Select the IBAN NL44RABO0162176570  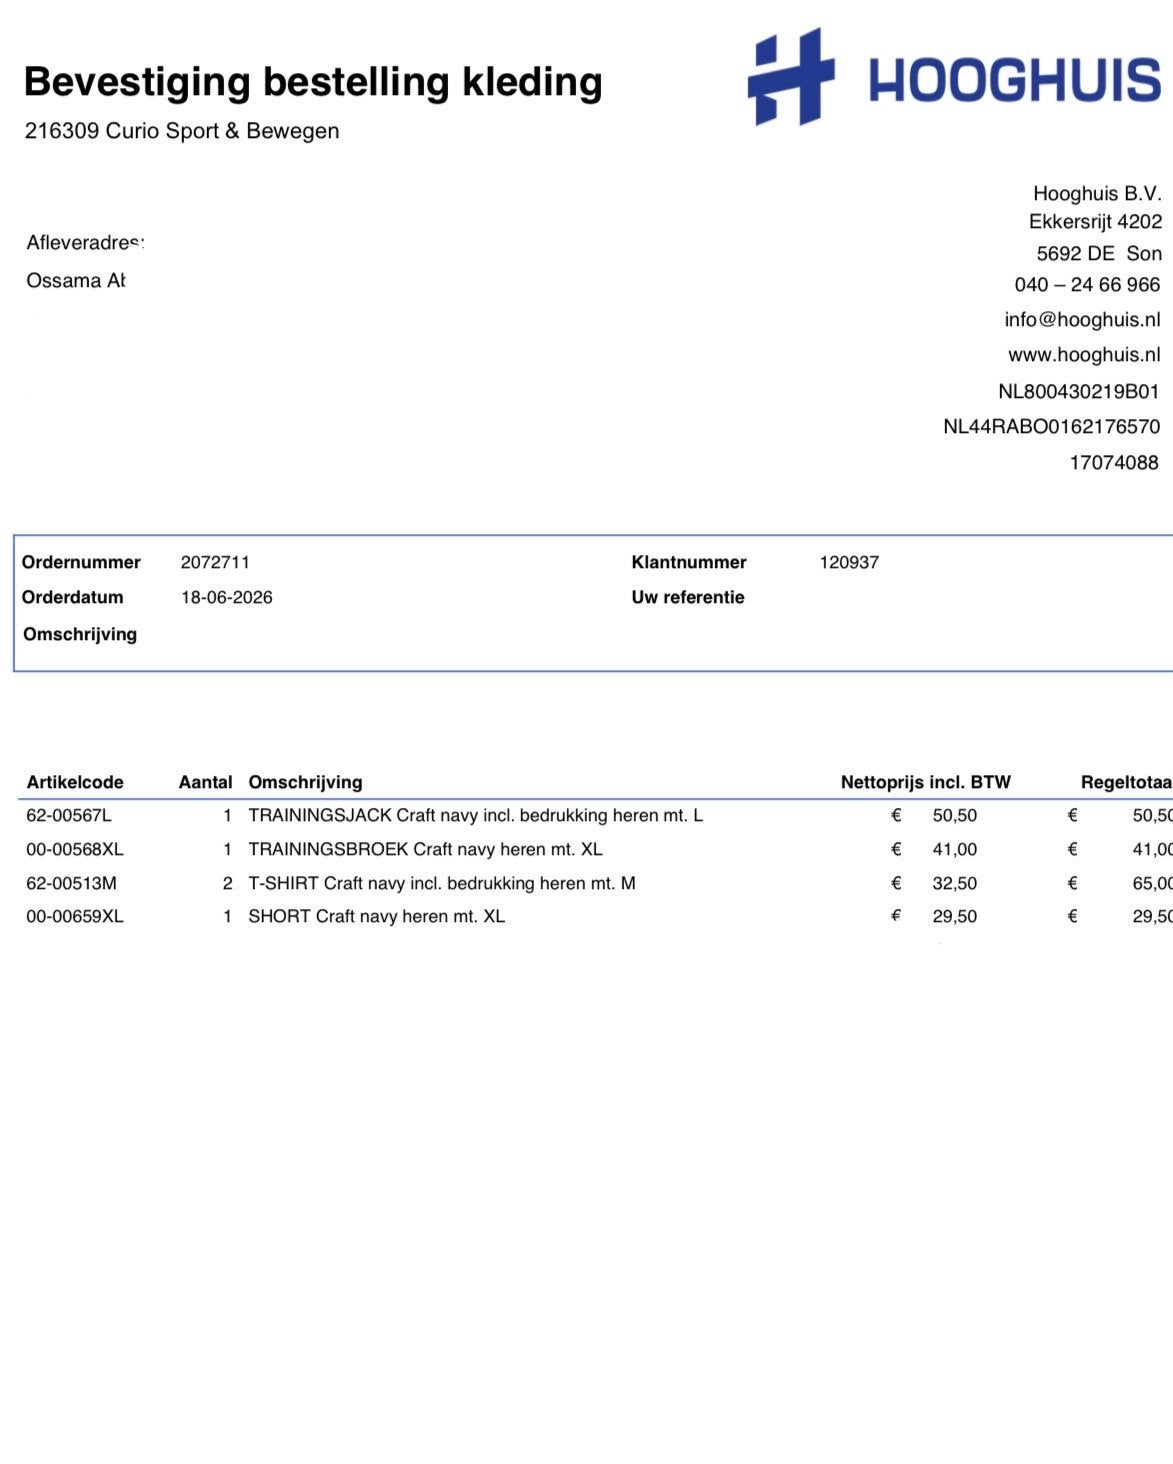click(1052, 426)
